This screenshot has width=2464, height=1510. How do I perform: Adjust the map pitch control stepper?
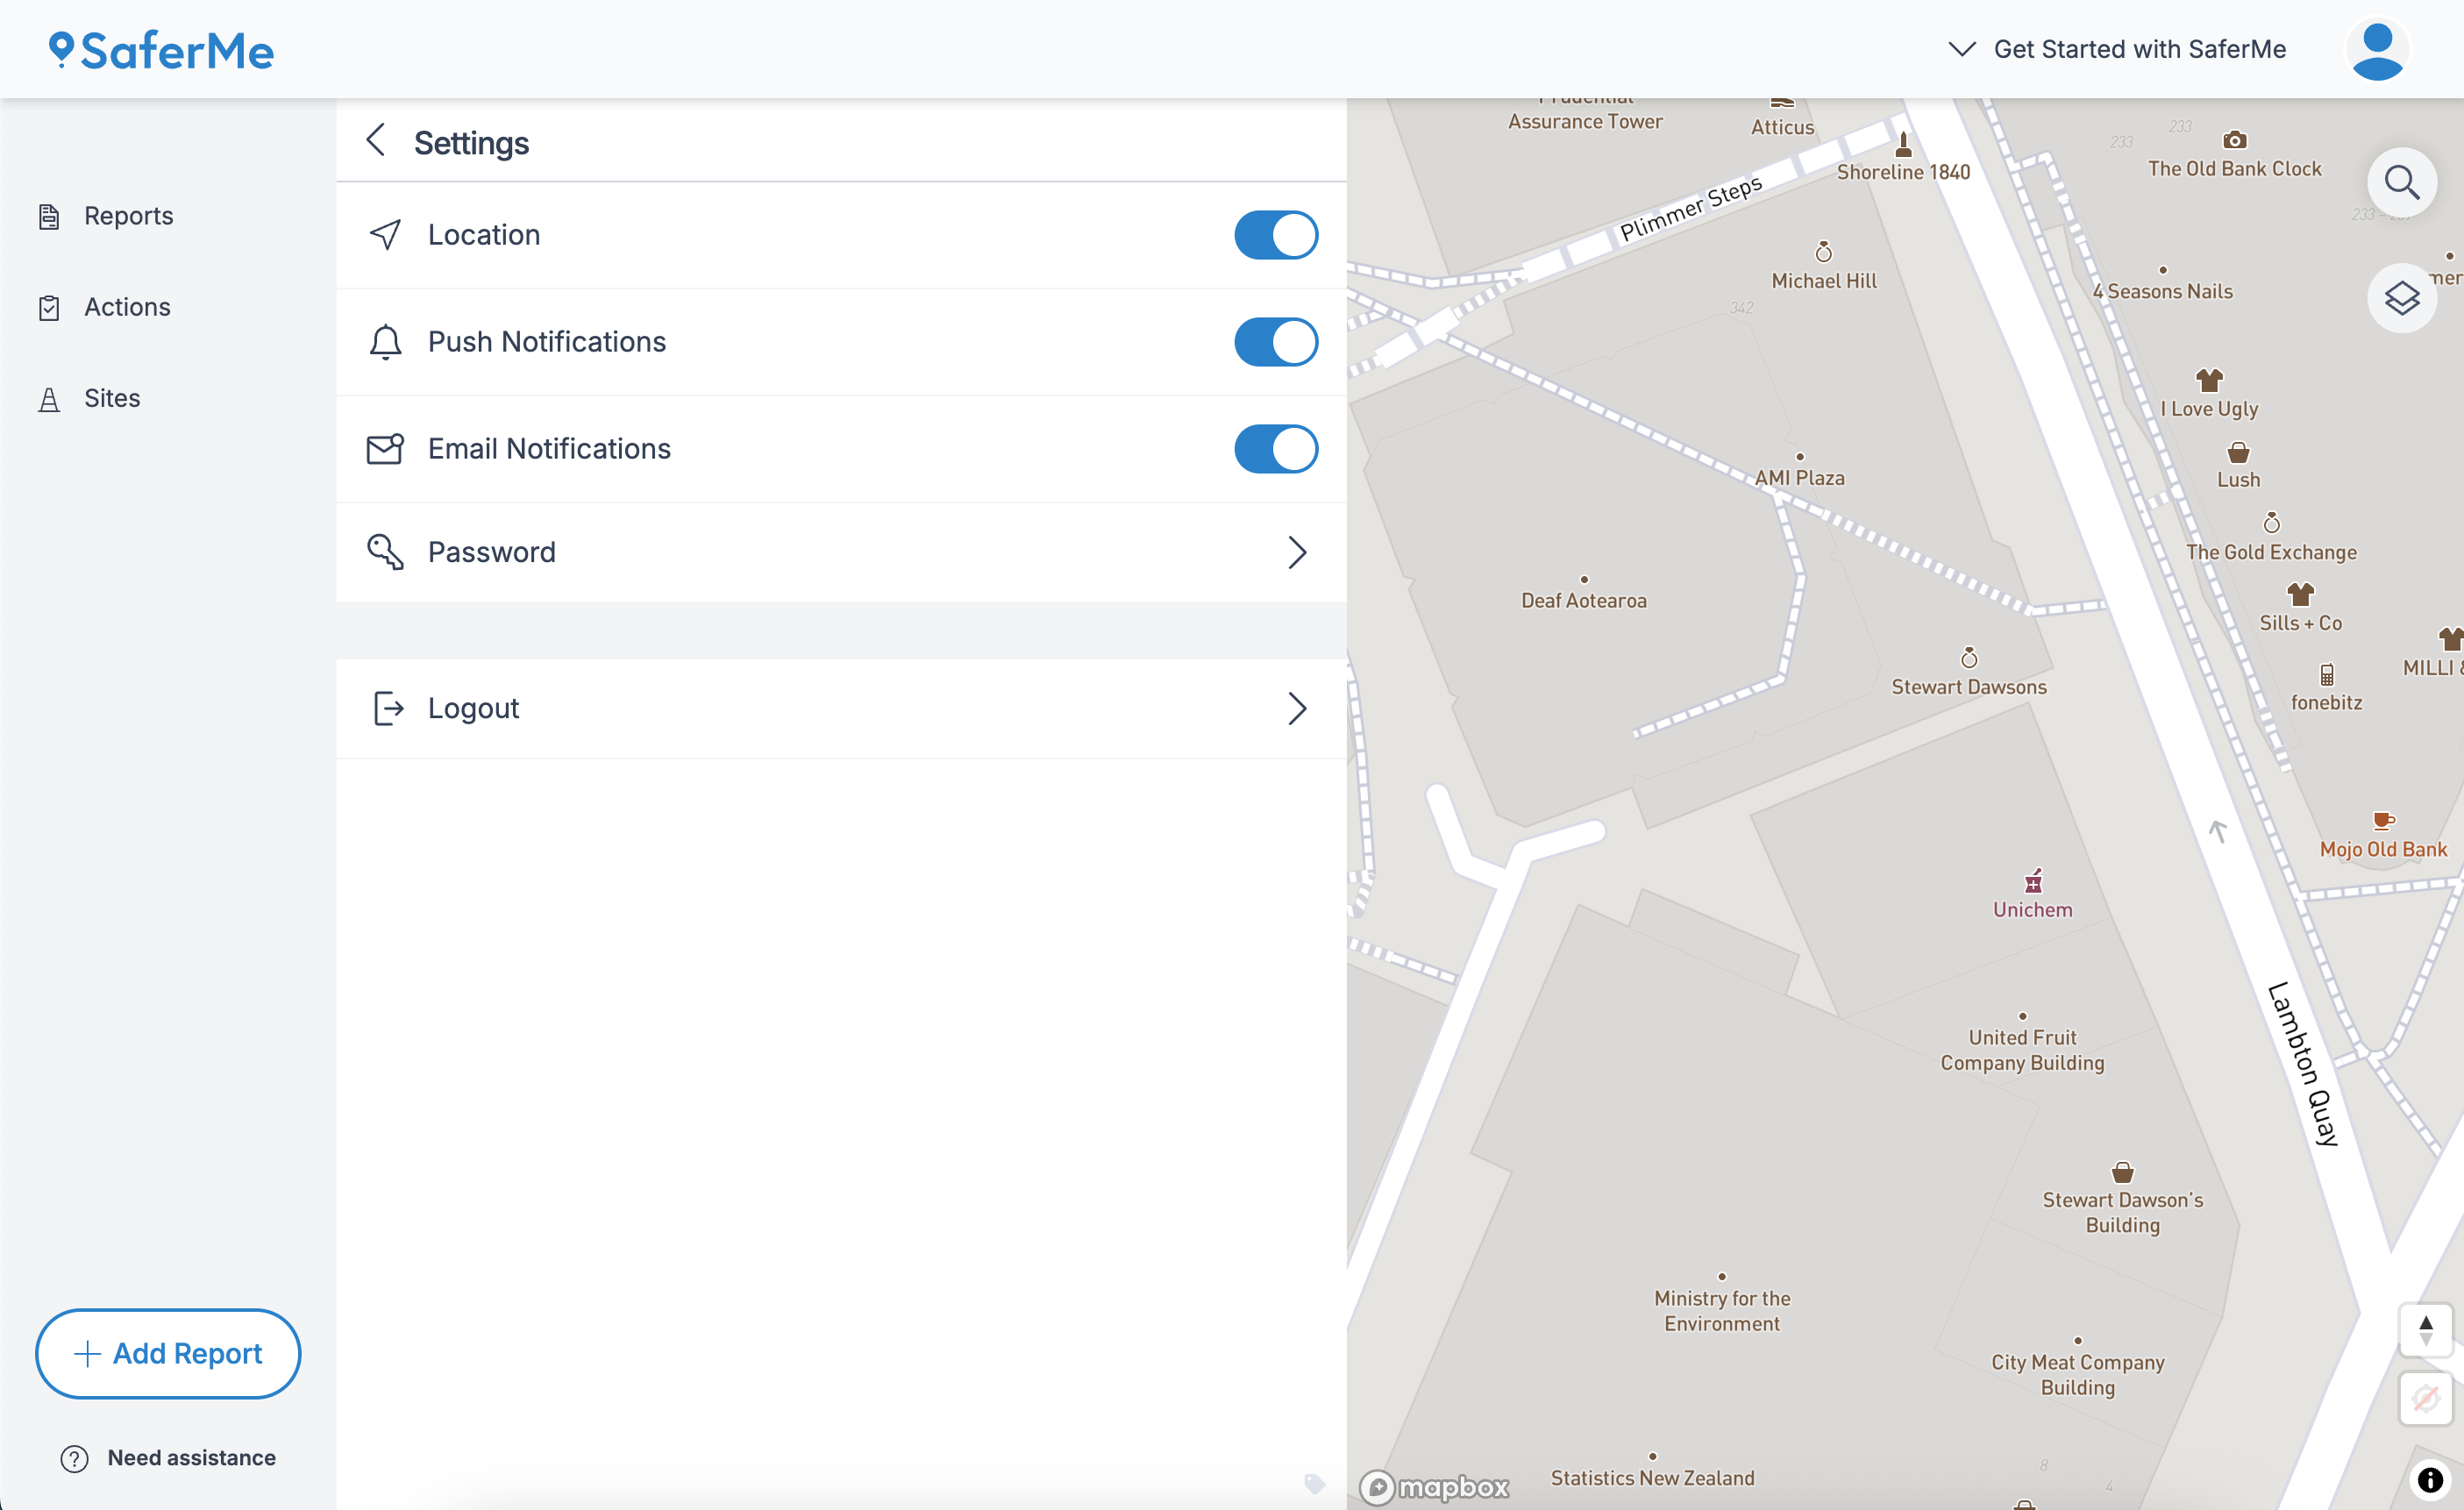pos(2425,1330)
